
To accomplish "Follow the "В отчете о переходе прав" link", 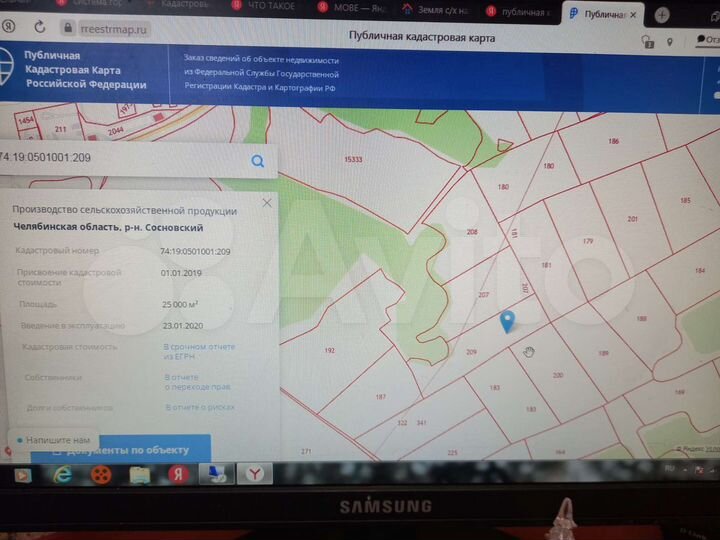I will pyautogui.click(x=197, y=382).
